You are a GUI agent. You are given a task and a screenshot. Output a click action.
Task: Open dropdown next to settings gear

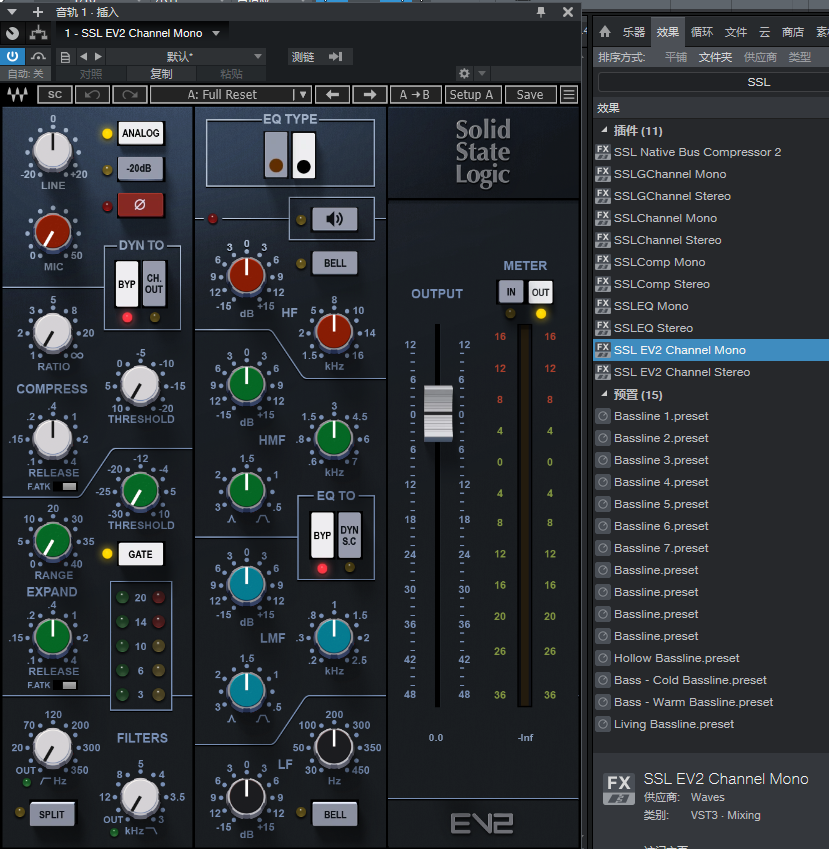tap(482, 73)
